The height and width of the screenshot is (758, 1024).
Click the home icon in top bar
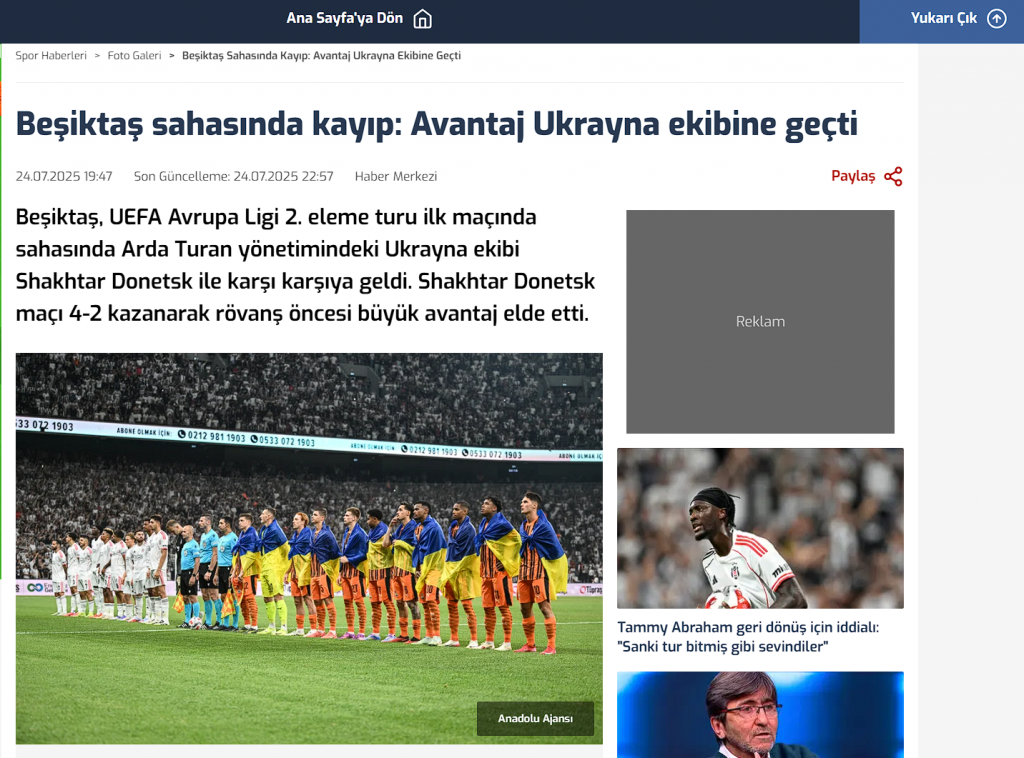pyautogui.click(x=423, y=19)
